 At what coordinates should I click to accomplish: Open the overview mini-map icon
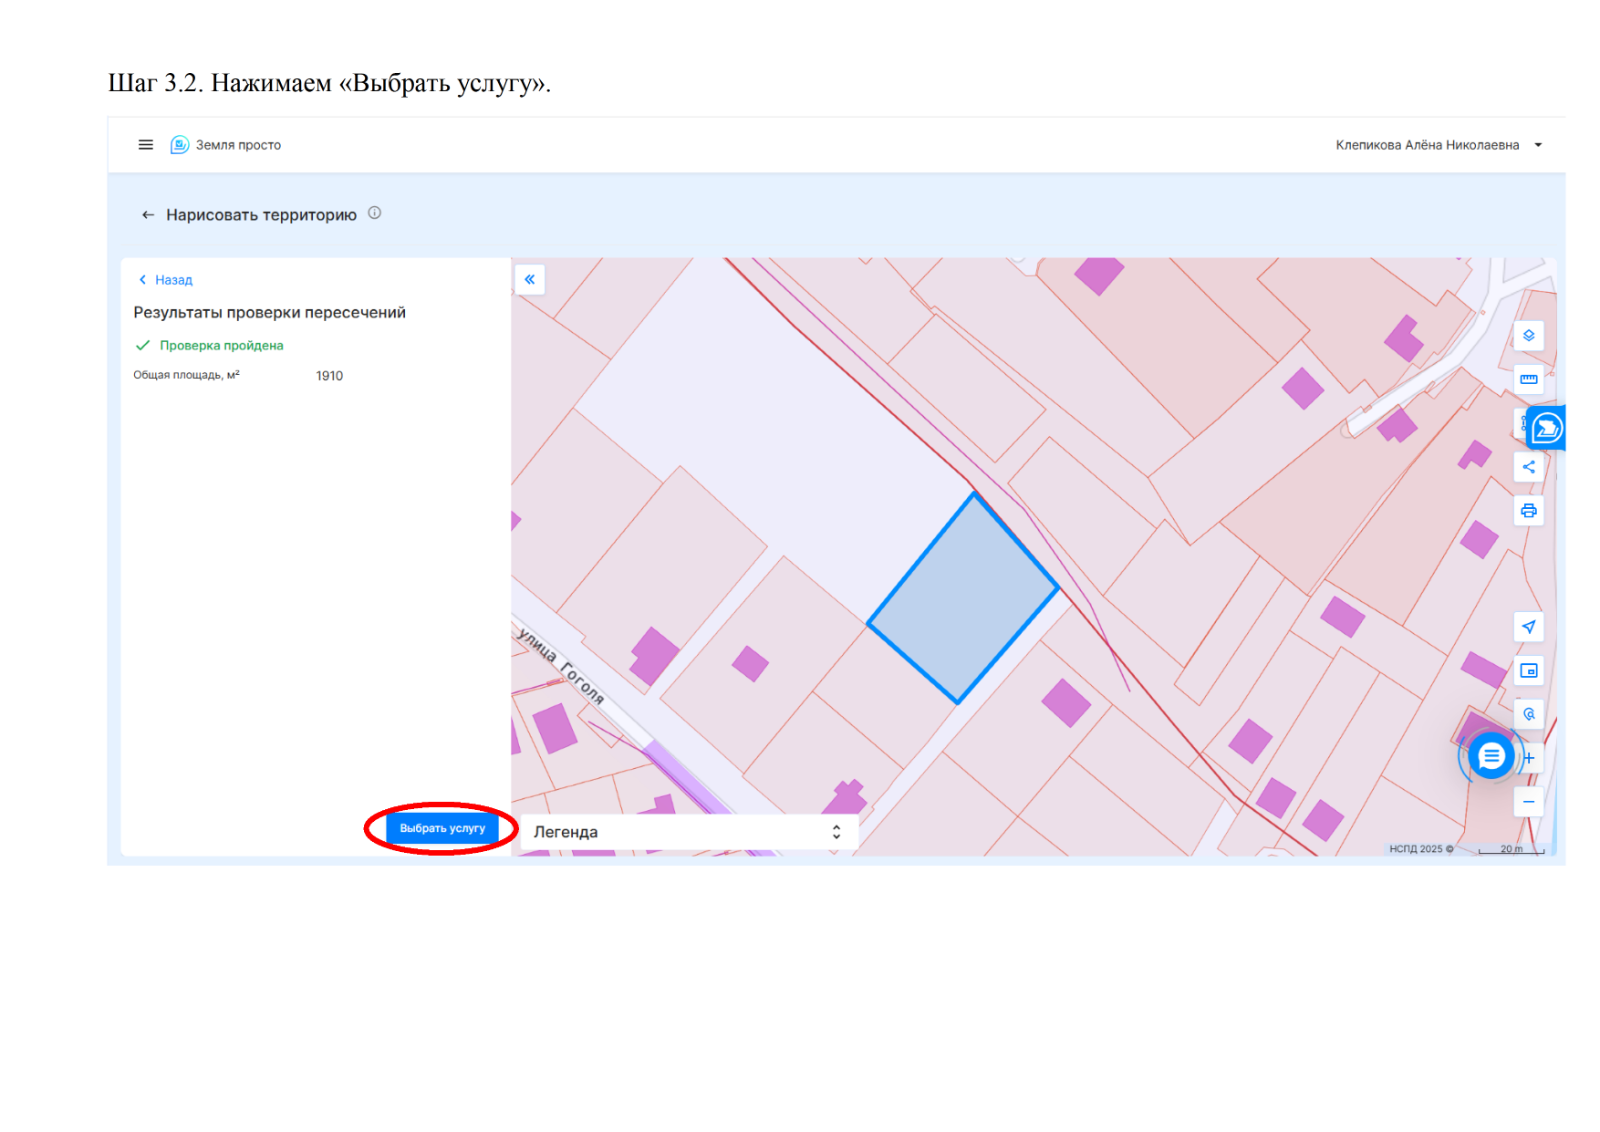pos(1528,671)
